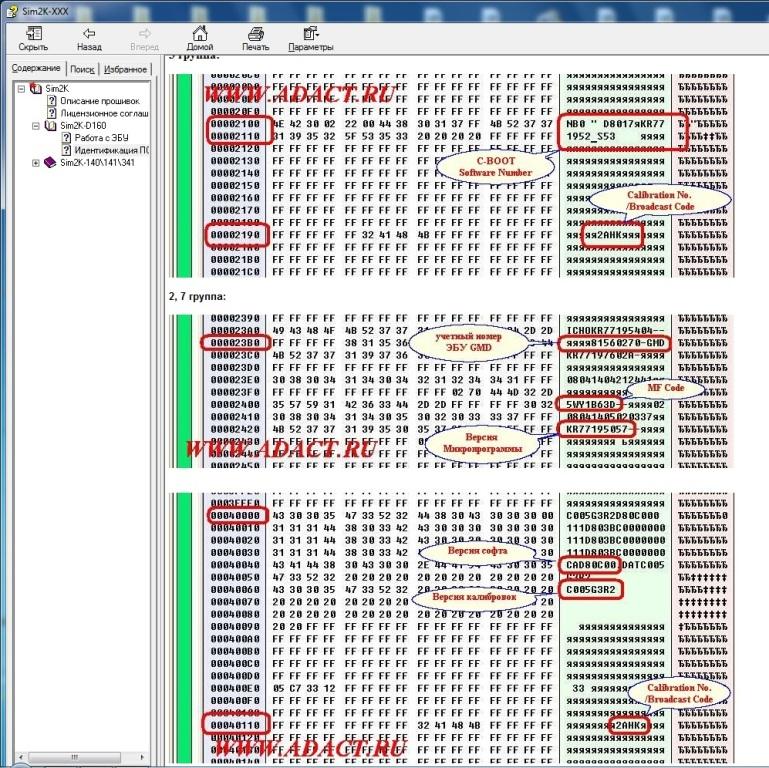Click hex address 00002190
This screenshot has height=768, width=769.
point(235,235)
